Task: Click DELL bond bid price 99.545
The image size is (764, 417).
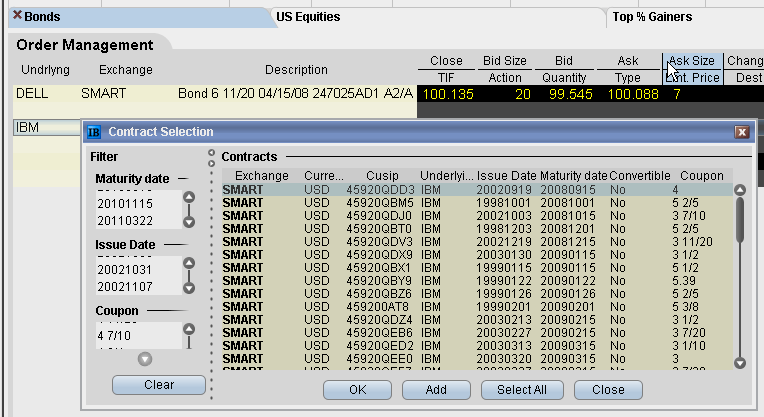Action: click(x=571, y=94)
